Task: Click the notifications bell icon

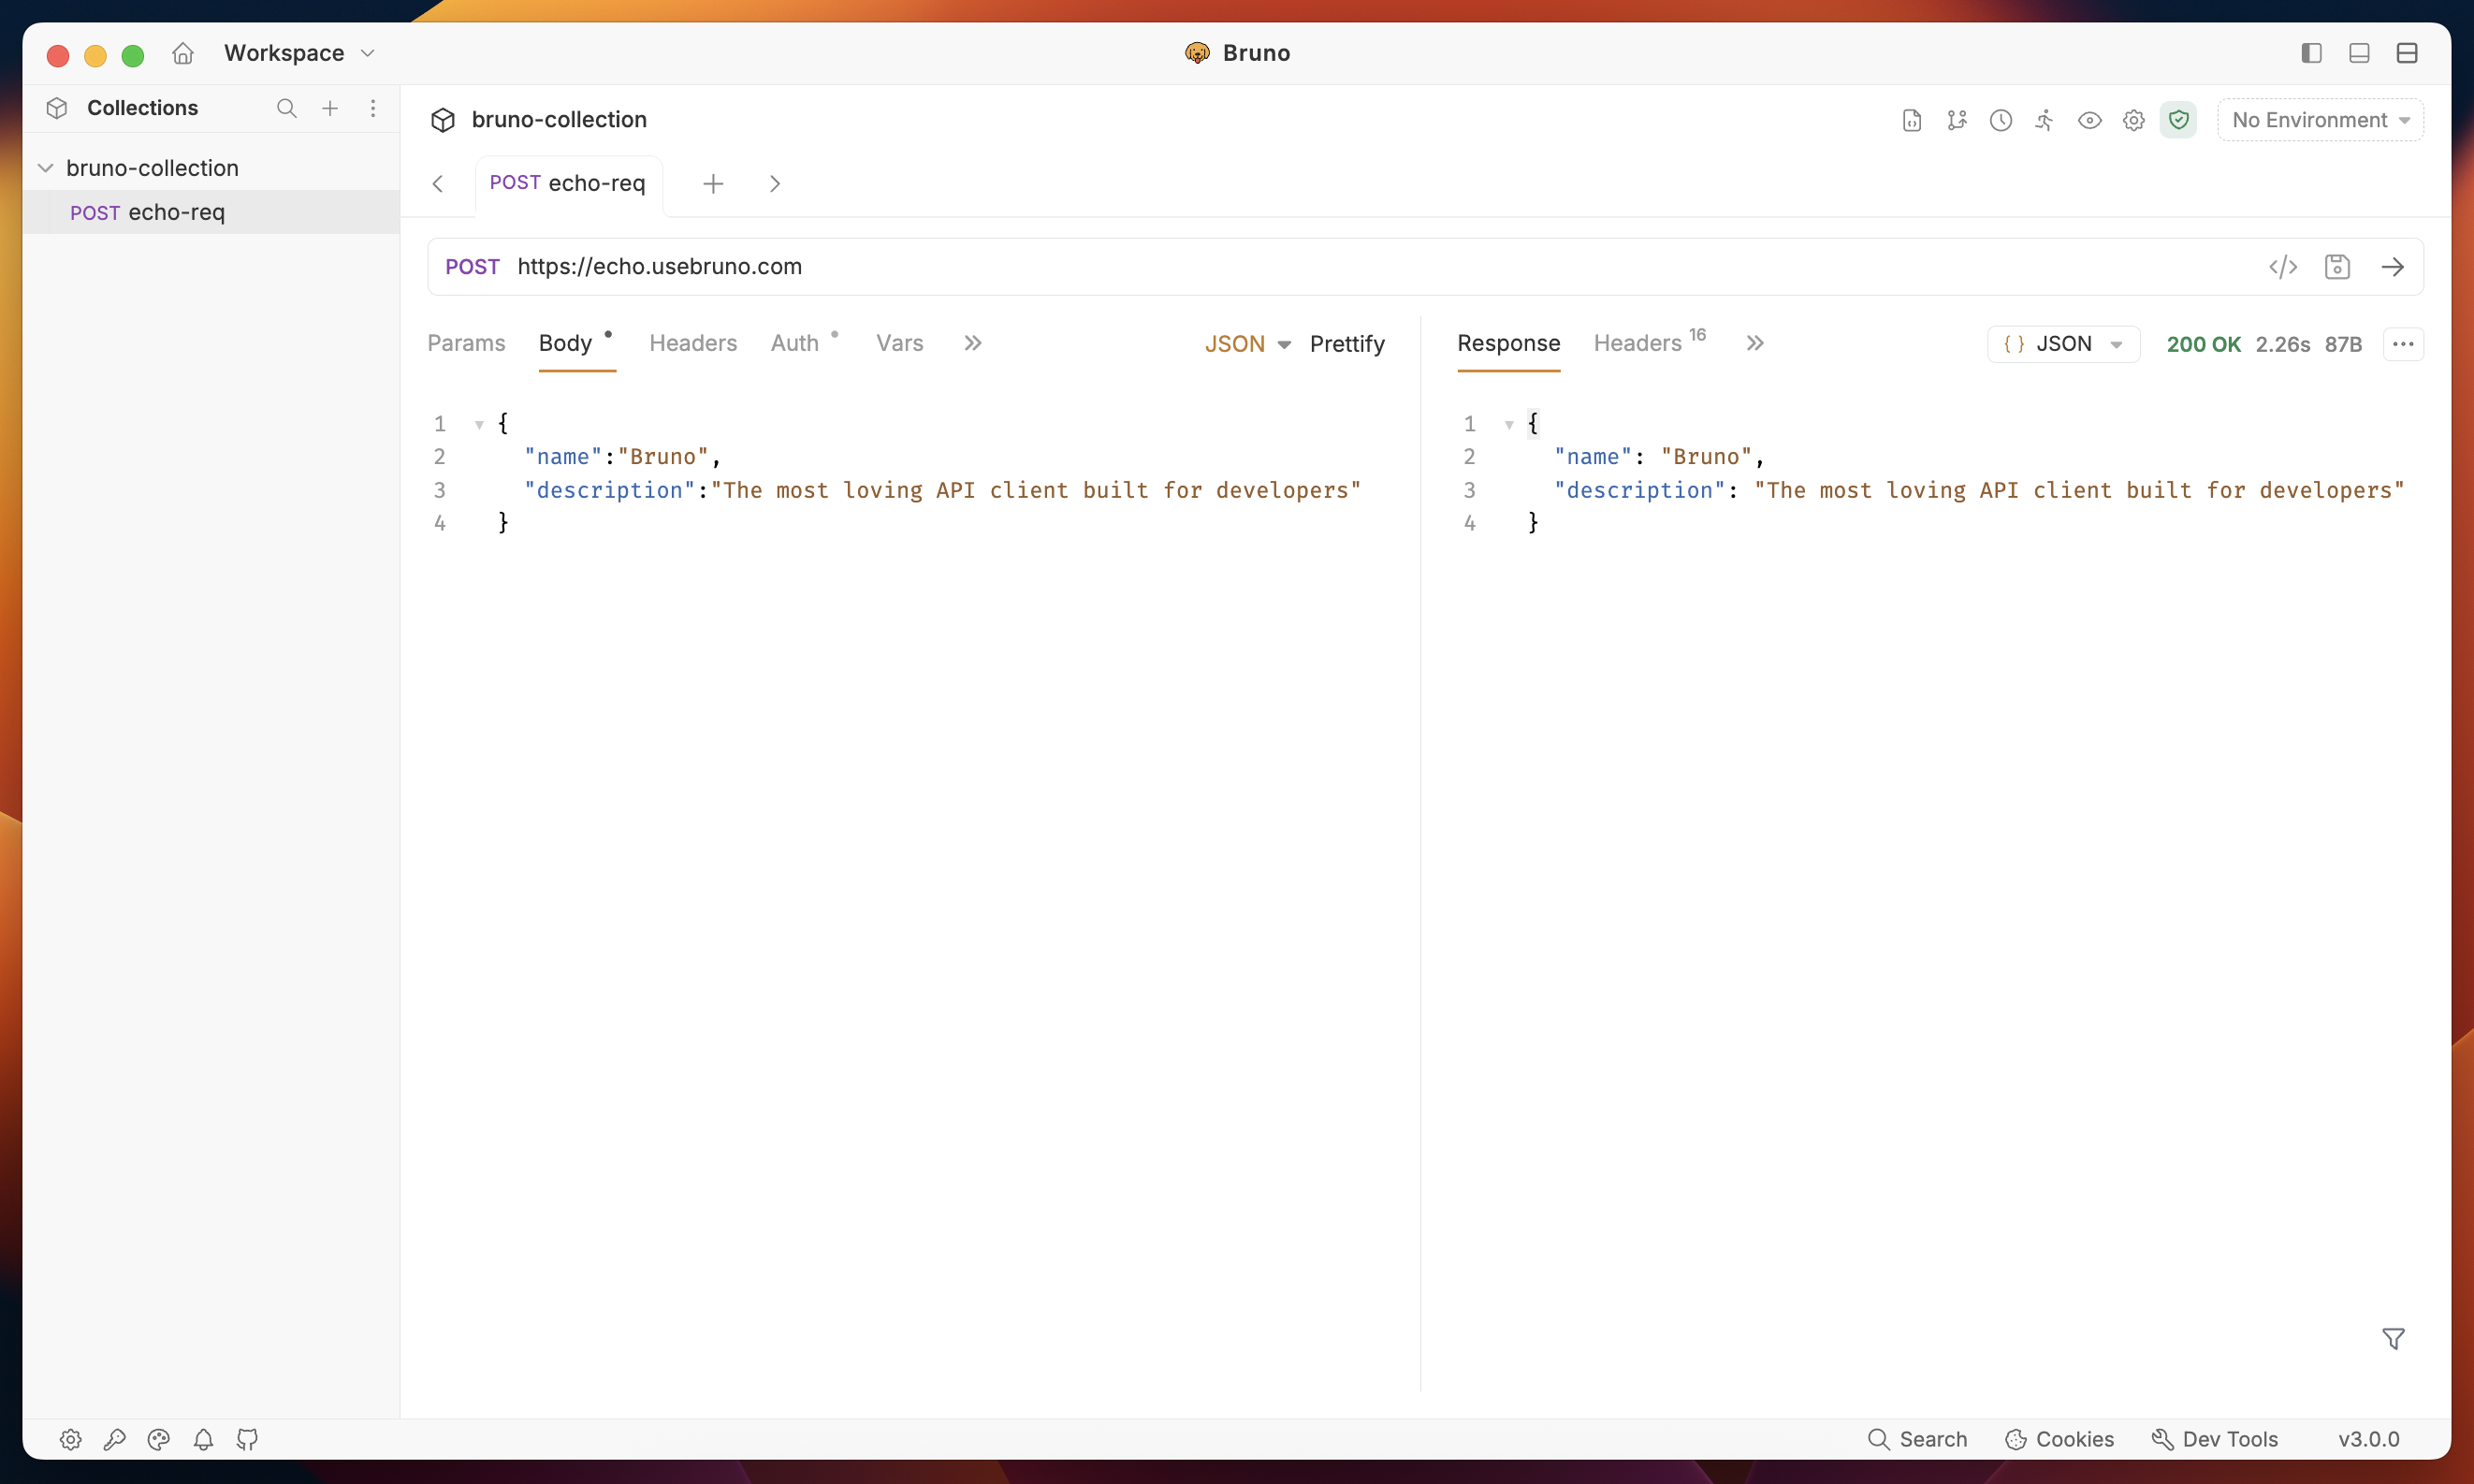Action: (x=203, y=1439)
